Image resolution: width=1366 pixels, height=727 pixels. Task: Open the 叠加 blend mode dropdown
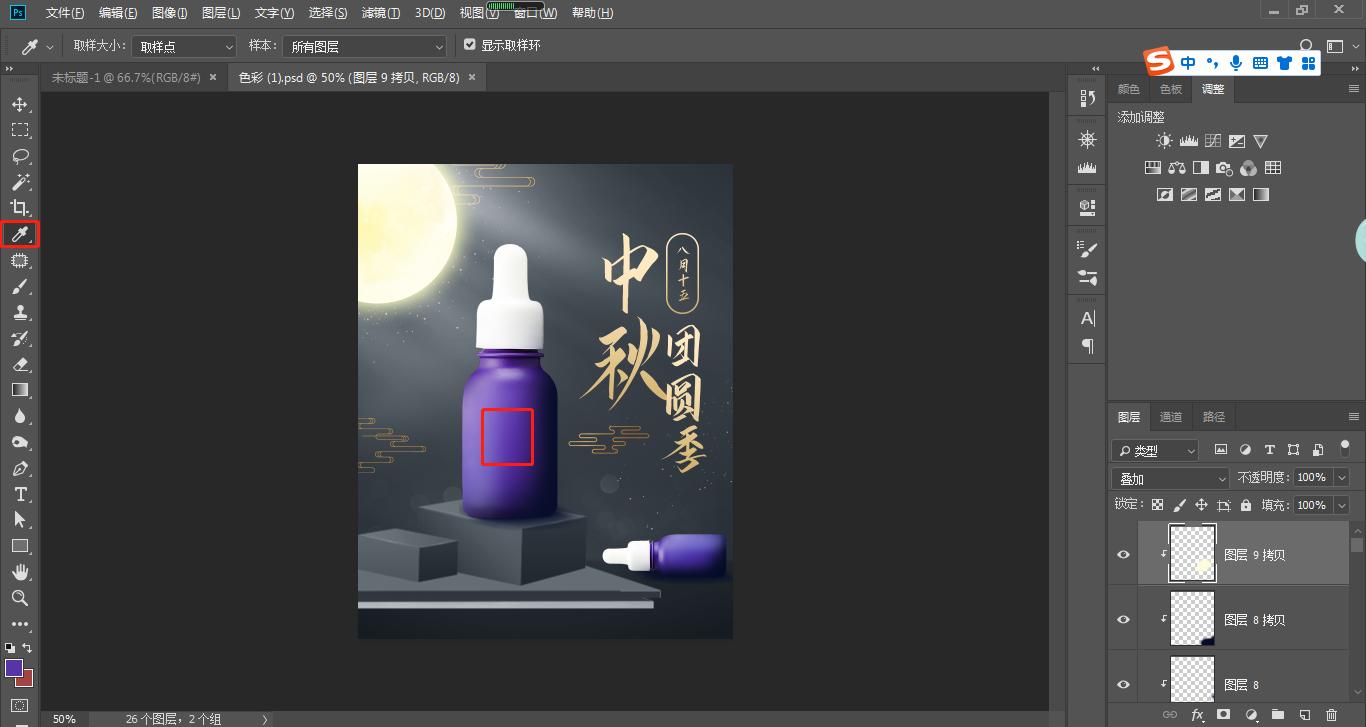1170,477
